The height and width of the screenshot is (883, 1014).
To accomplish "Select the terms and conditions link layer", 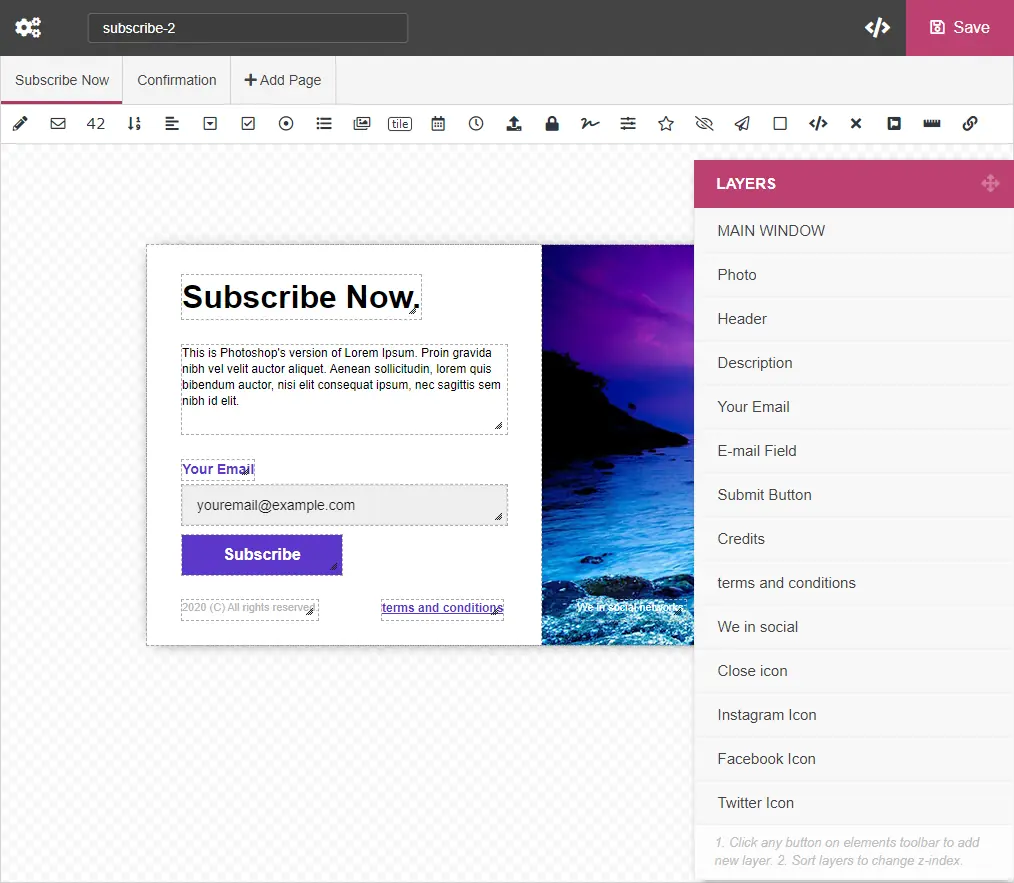I will click(786, 583).
